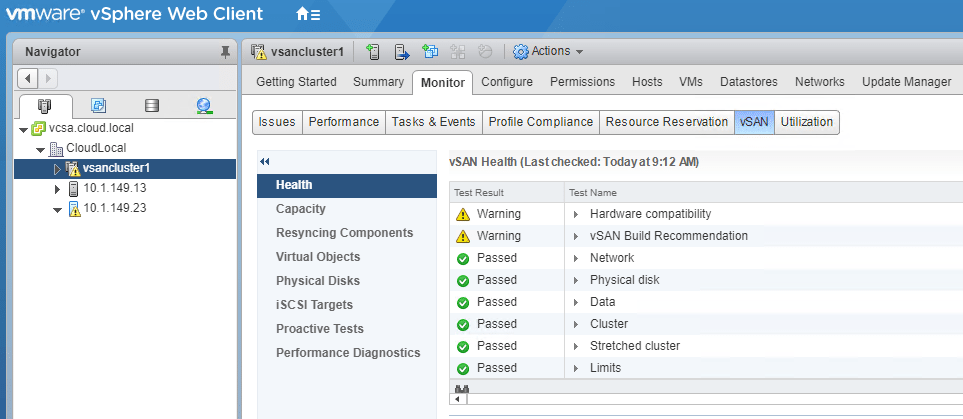Expand the Hardware compatibility test row
The width and height of the screenshot is (963, 419).
577,214
